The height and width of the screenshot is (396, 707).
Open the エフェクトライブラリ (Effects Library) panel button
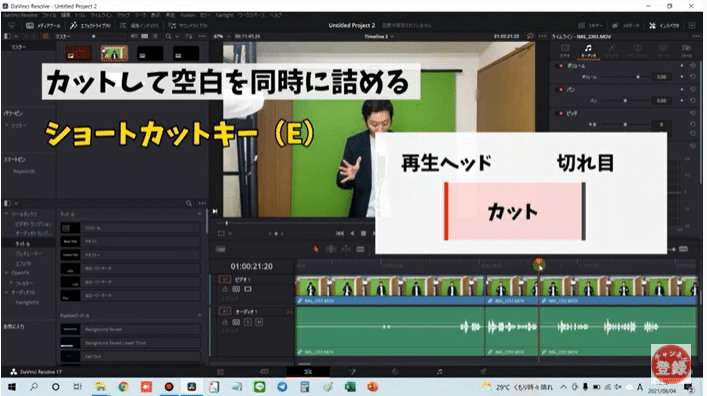pyautogui.click(x=91, y=26)
